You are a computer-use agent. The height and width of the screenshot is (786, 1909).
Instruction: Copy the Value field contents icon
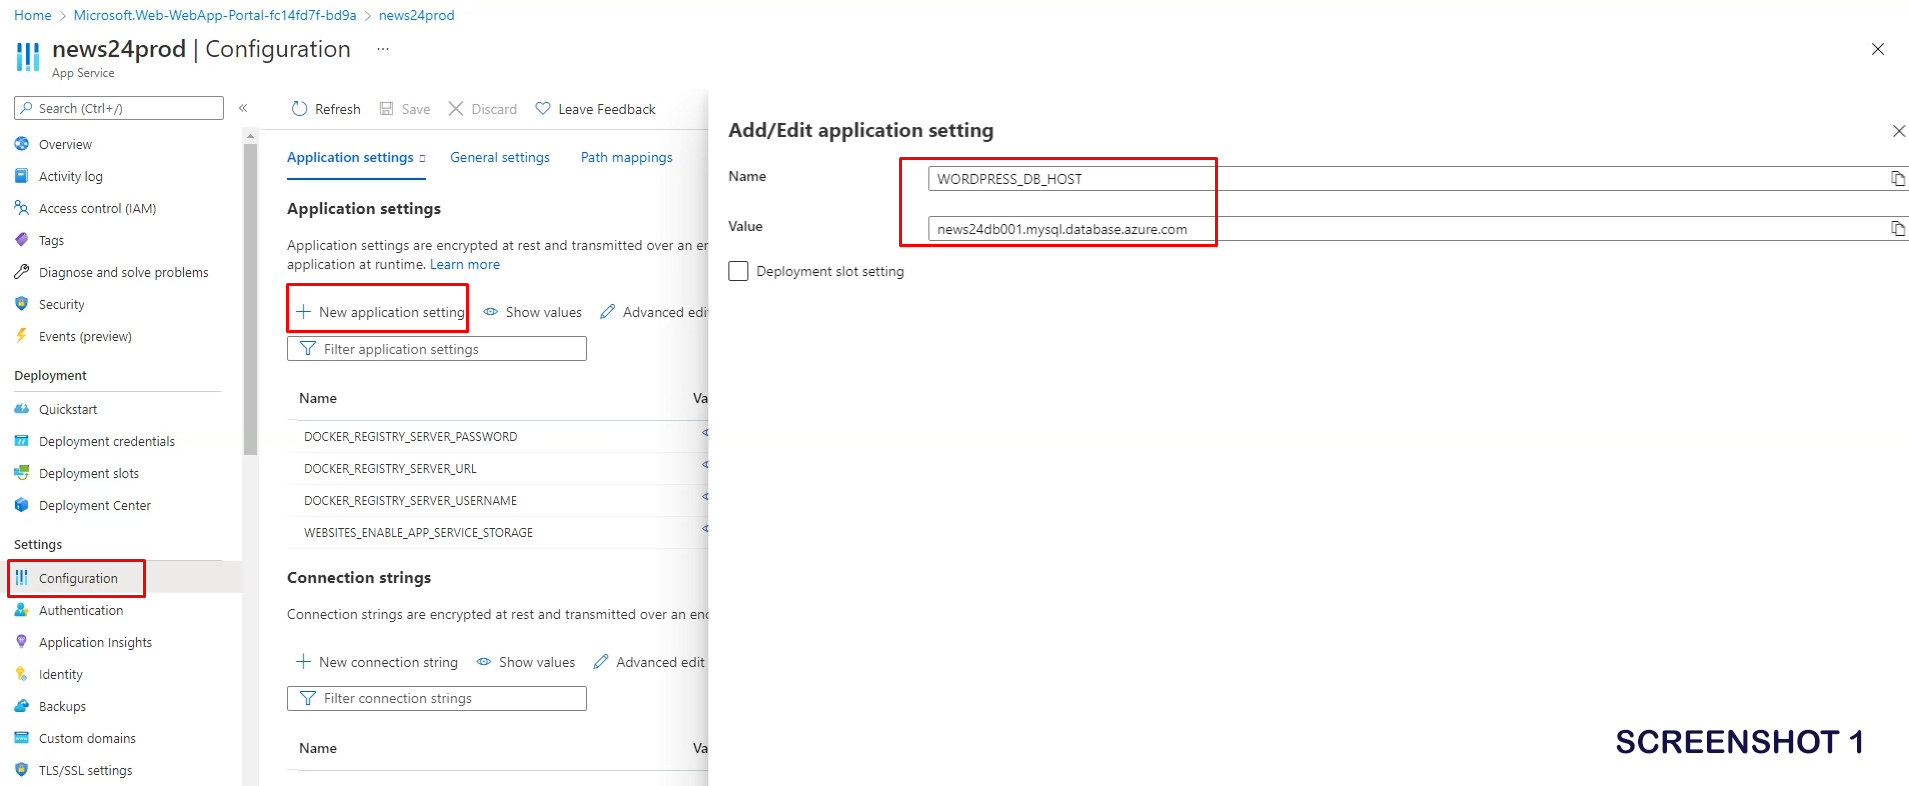coord(1897,229)
